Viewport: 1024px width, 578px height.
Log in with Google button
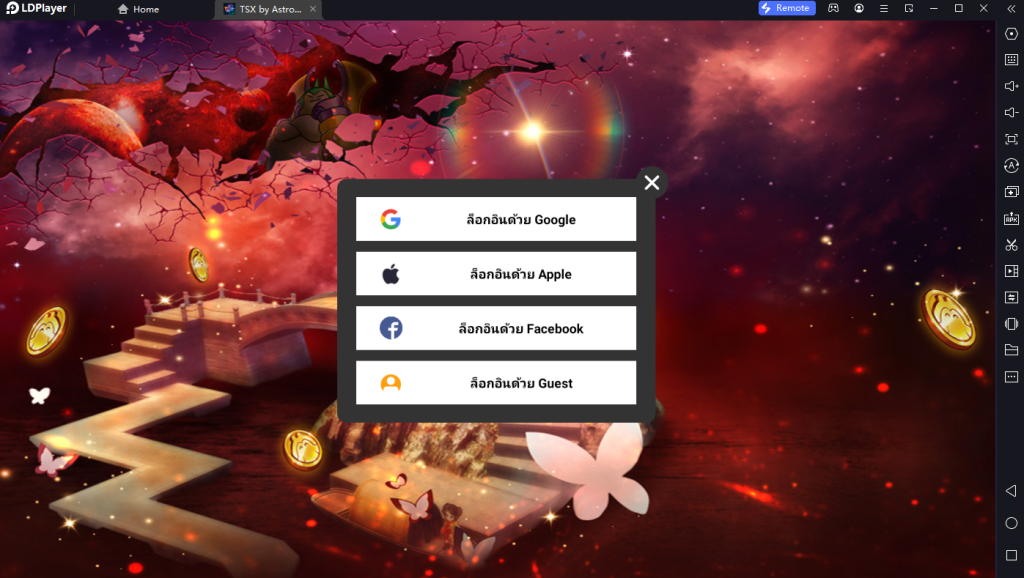(x=496, y=219)
